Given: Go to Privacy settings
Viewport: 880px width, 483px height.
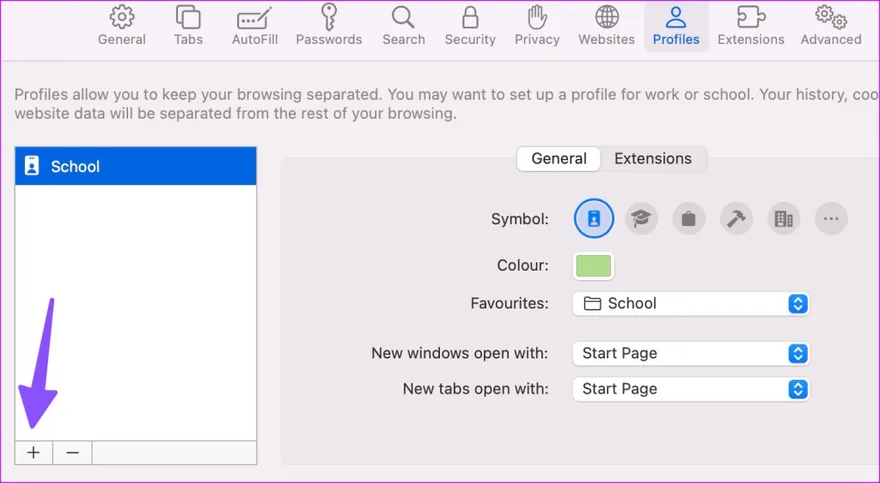Looking at the screenshot, I should pyautogui.click(x=537, y=26).
